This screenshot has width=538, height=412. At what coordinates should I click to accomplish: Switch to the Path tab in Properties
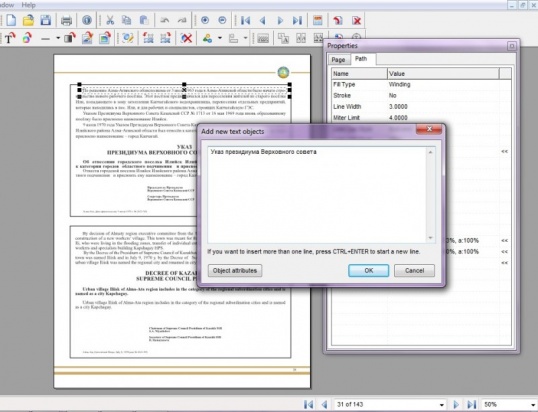tap(361, 59)
